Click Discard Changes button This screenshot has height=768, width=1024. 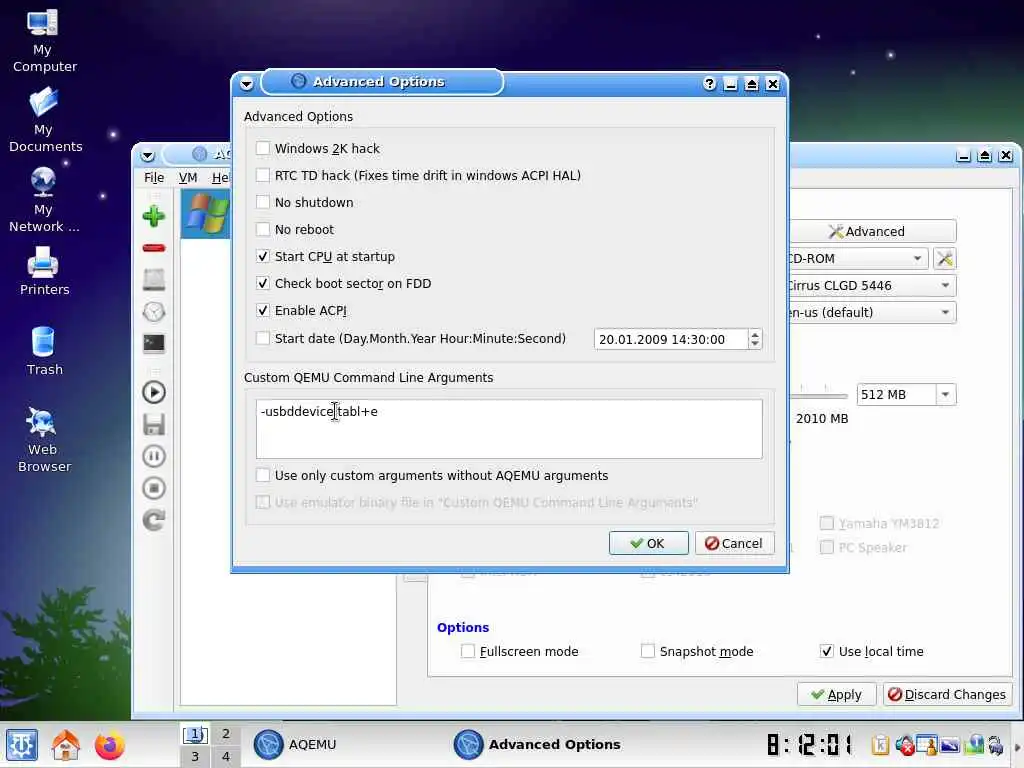coord(948,694)
